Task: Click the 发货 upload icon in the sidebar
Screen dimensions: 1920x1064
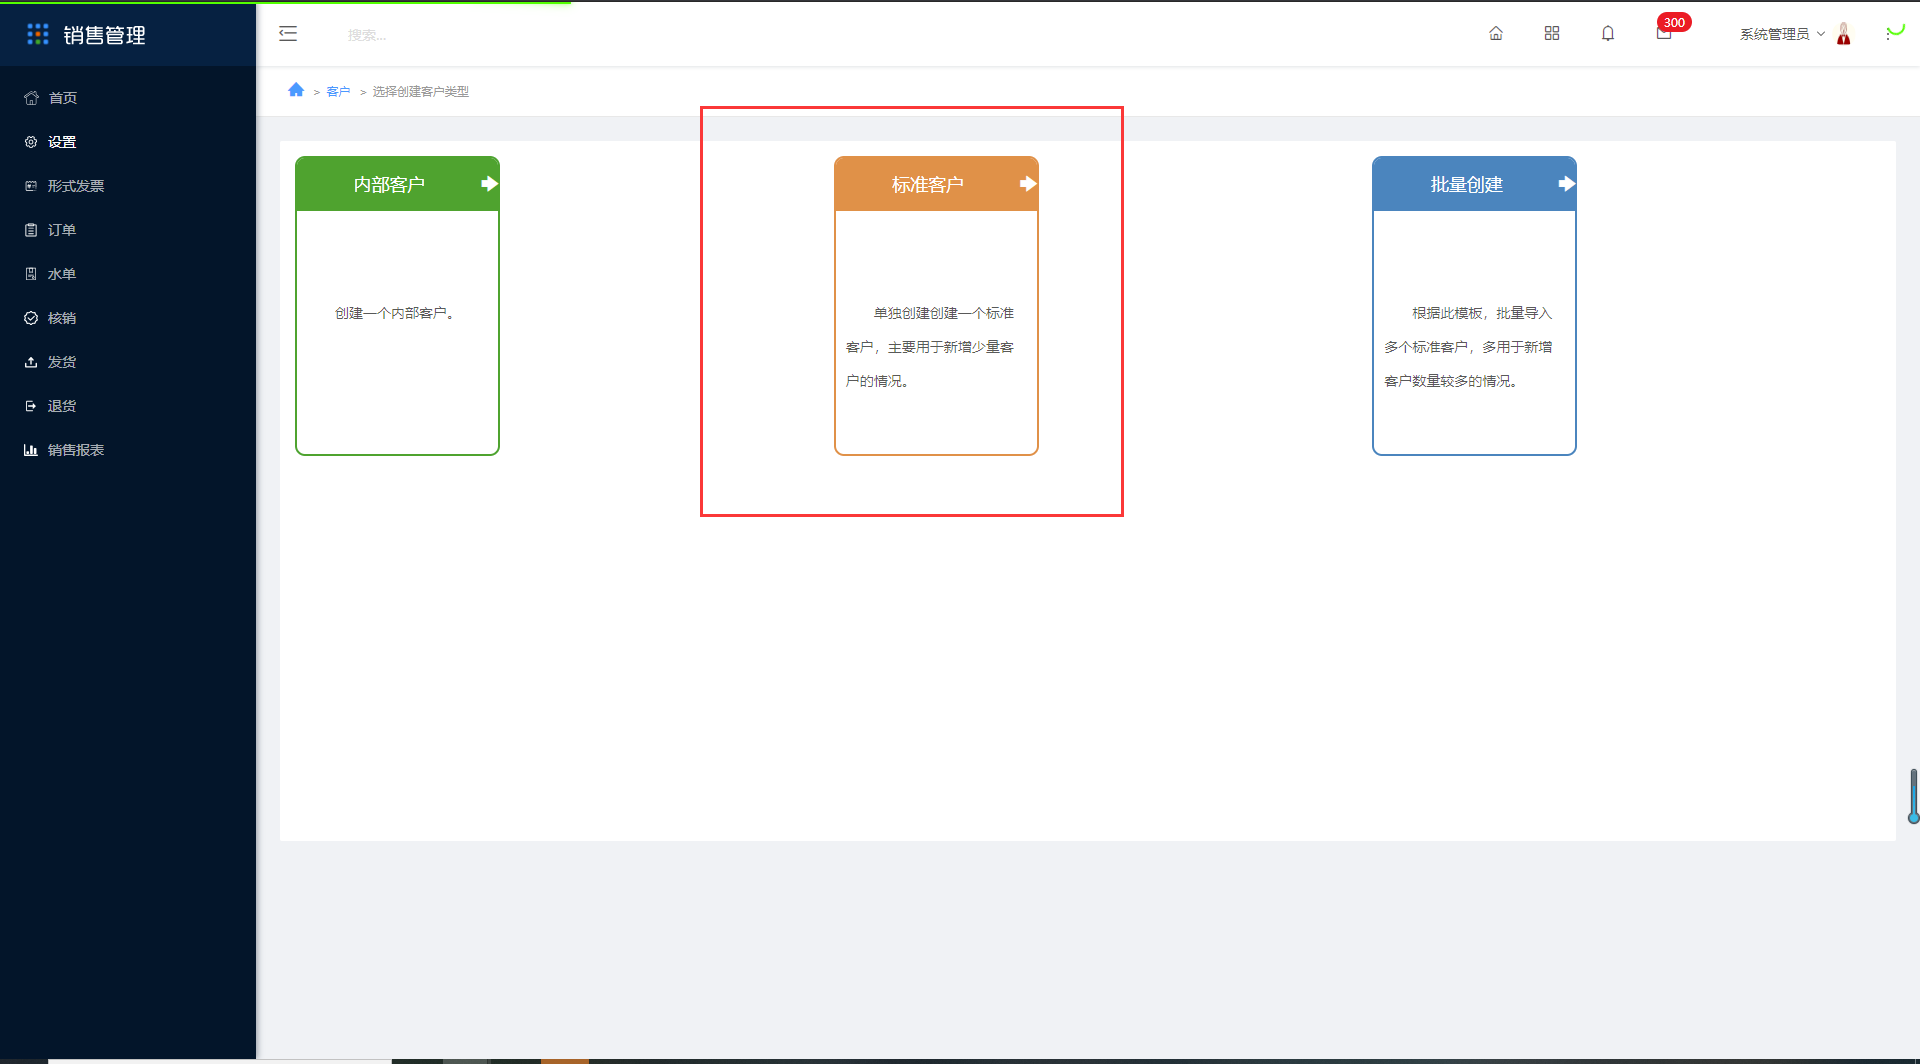Action: coord(31,362)
